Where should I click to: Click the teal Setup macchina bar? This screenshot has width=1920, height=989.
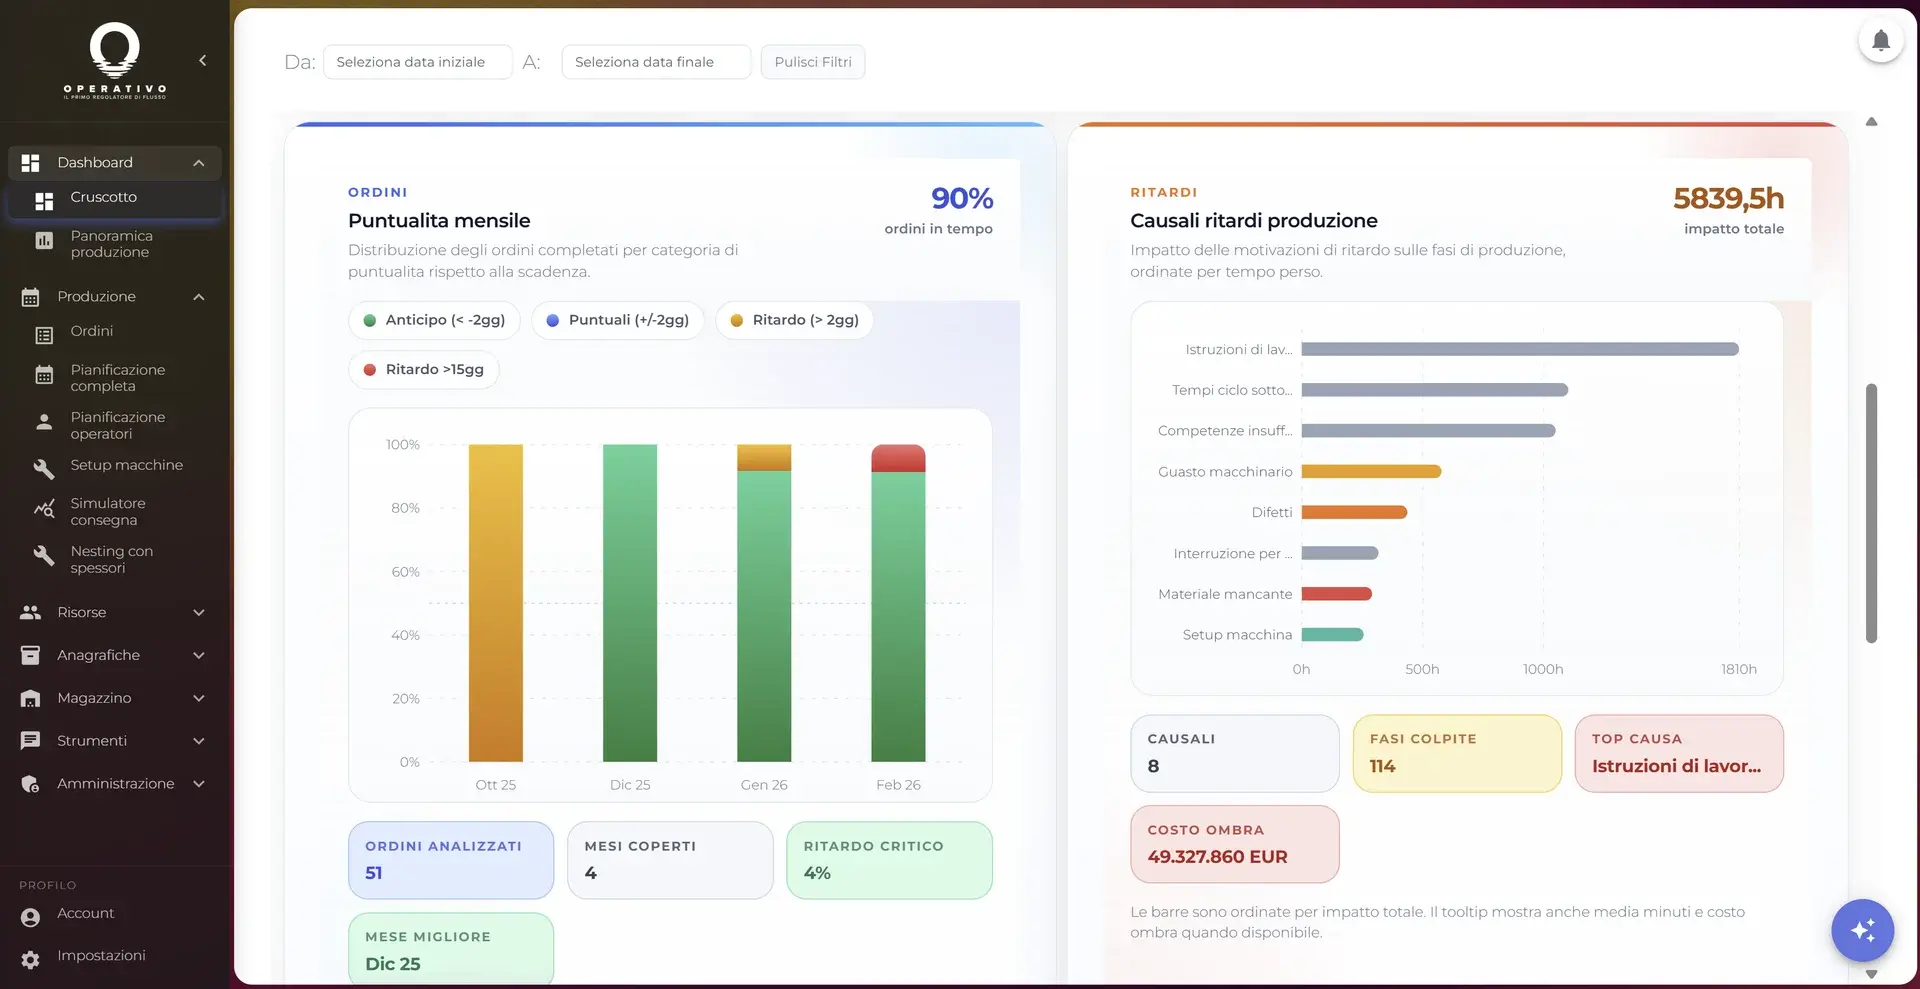pyautogui.click(x=1332, y=634)
